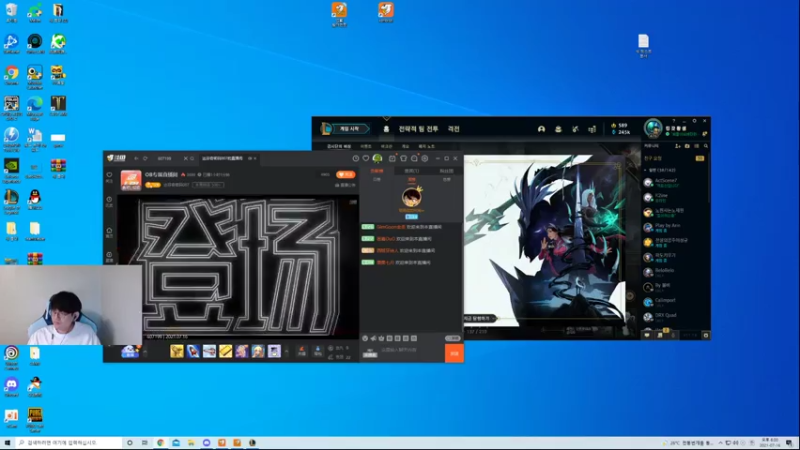
Task: Open Huya watch history clock icon in title bar
Action: pos(356,159)
